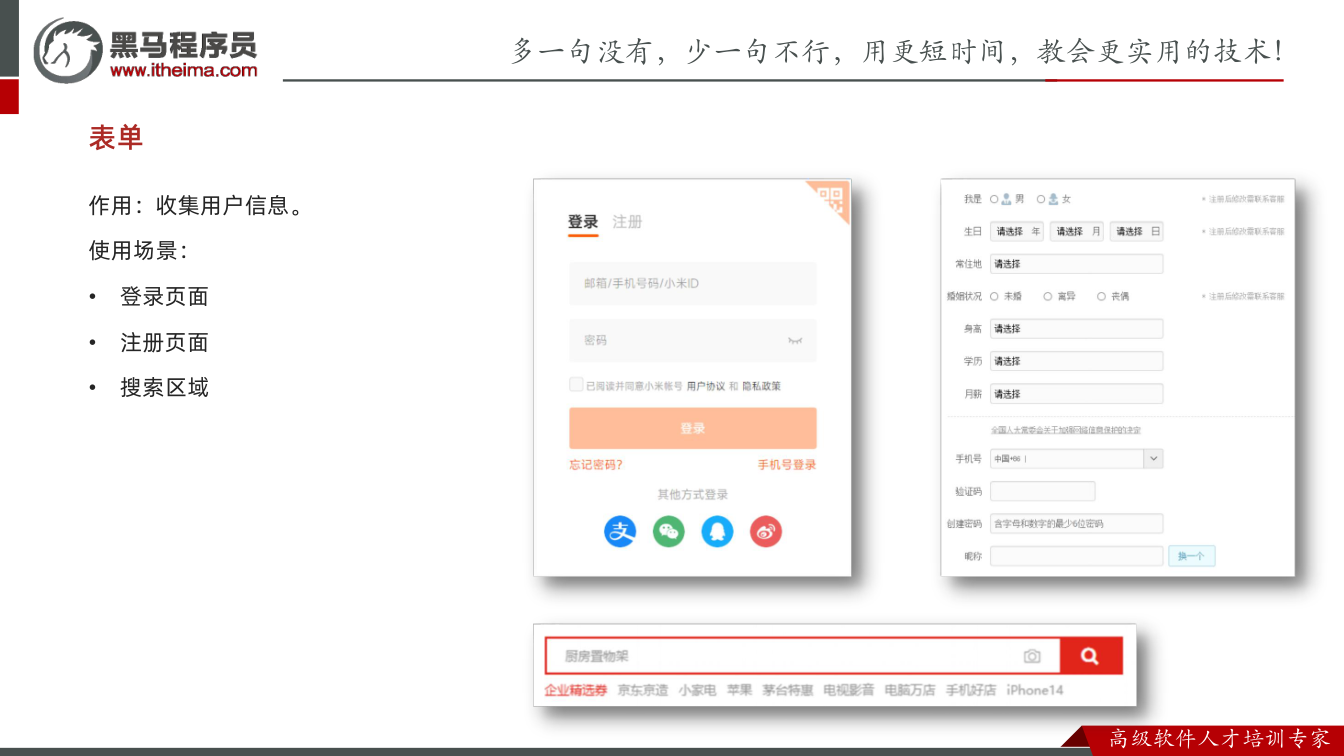Open the 学历 selector
Viewport: 1344px width, 756px height.
point(1077,361)
